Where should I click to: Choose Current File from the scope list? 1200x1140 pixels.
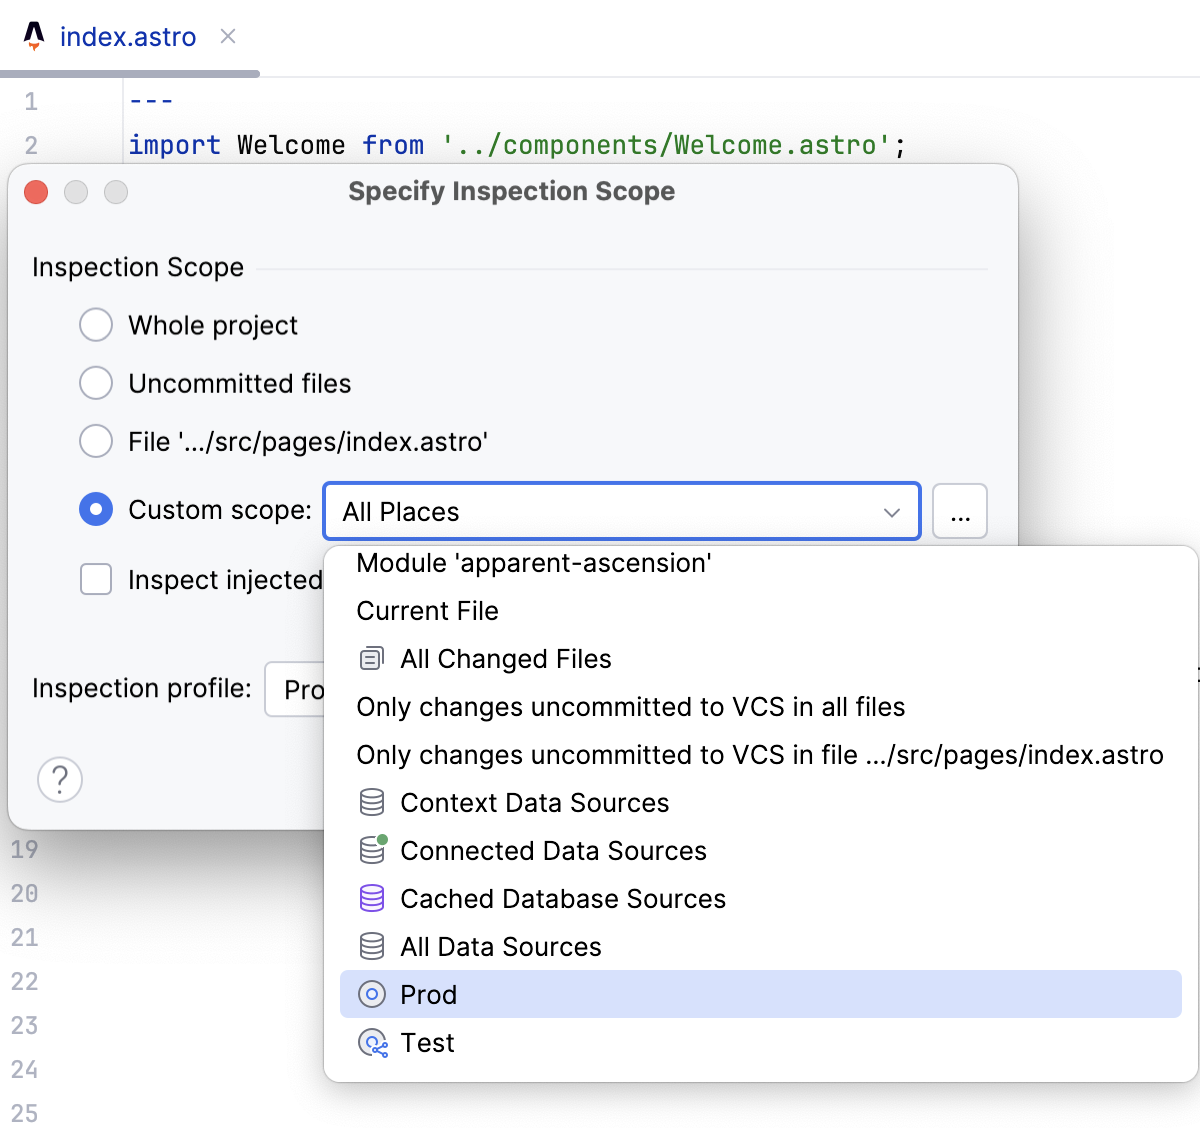point(427,611)
